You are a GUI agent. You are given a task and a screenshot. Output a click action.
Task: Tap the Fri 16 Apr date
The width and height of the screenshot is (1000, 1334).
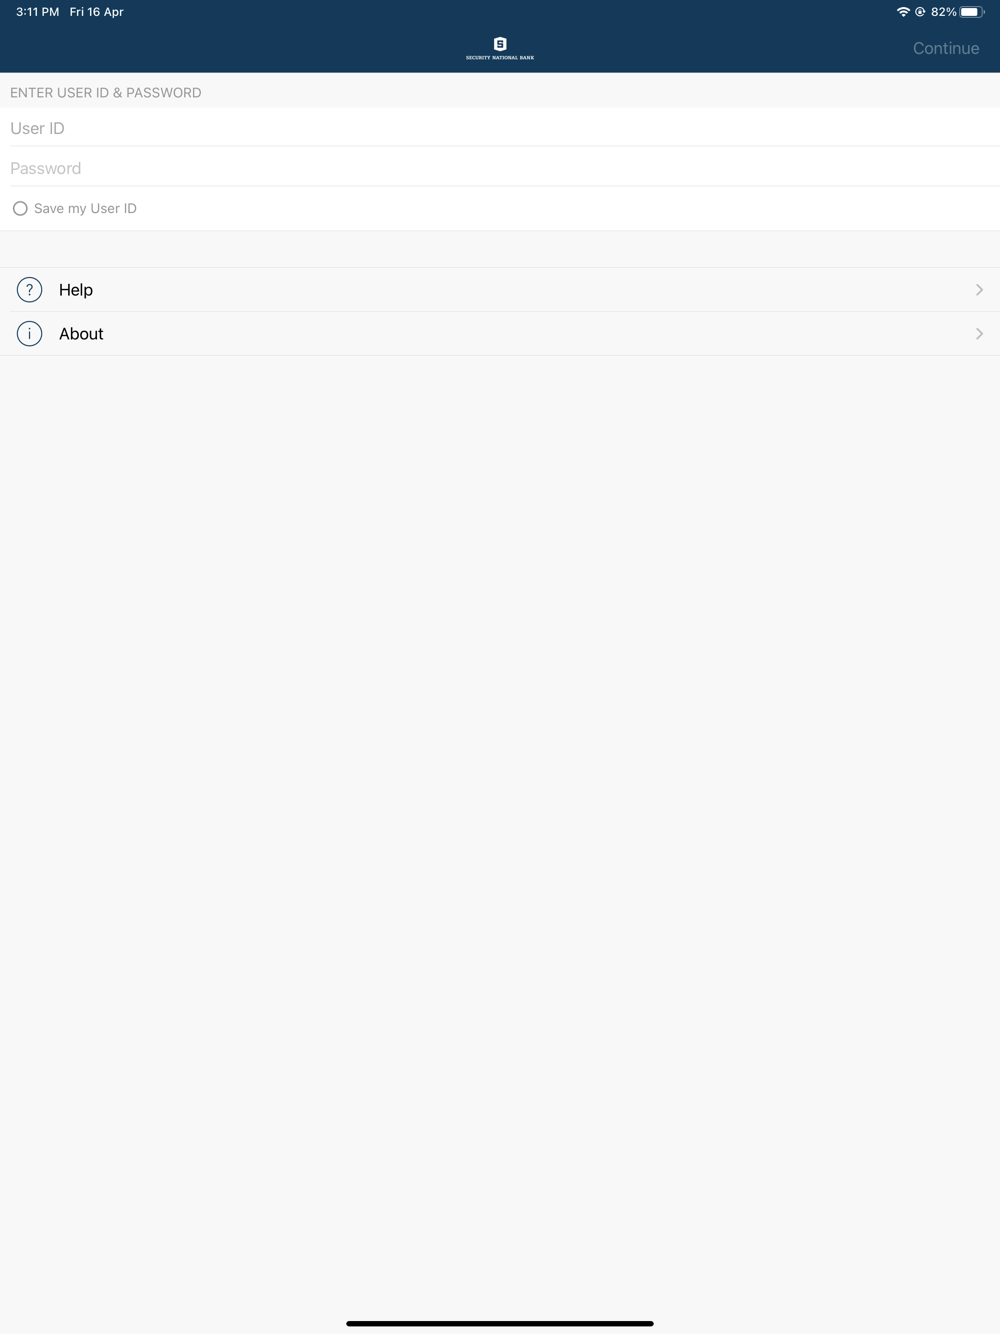[x=97, y=12]
